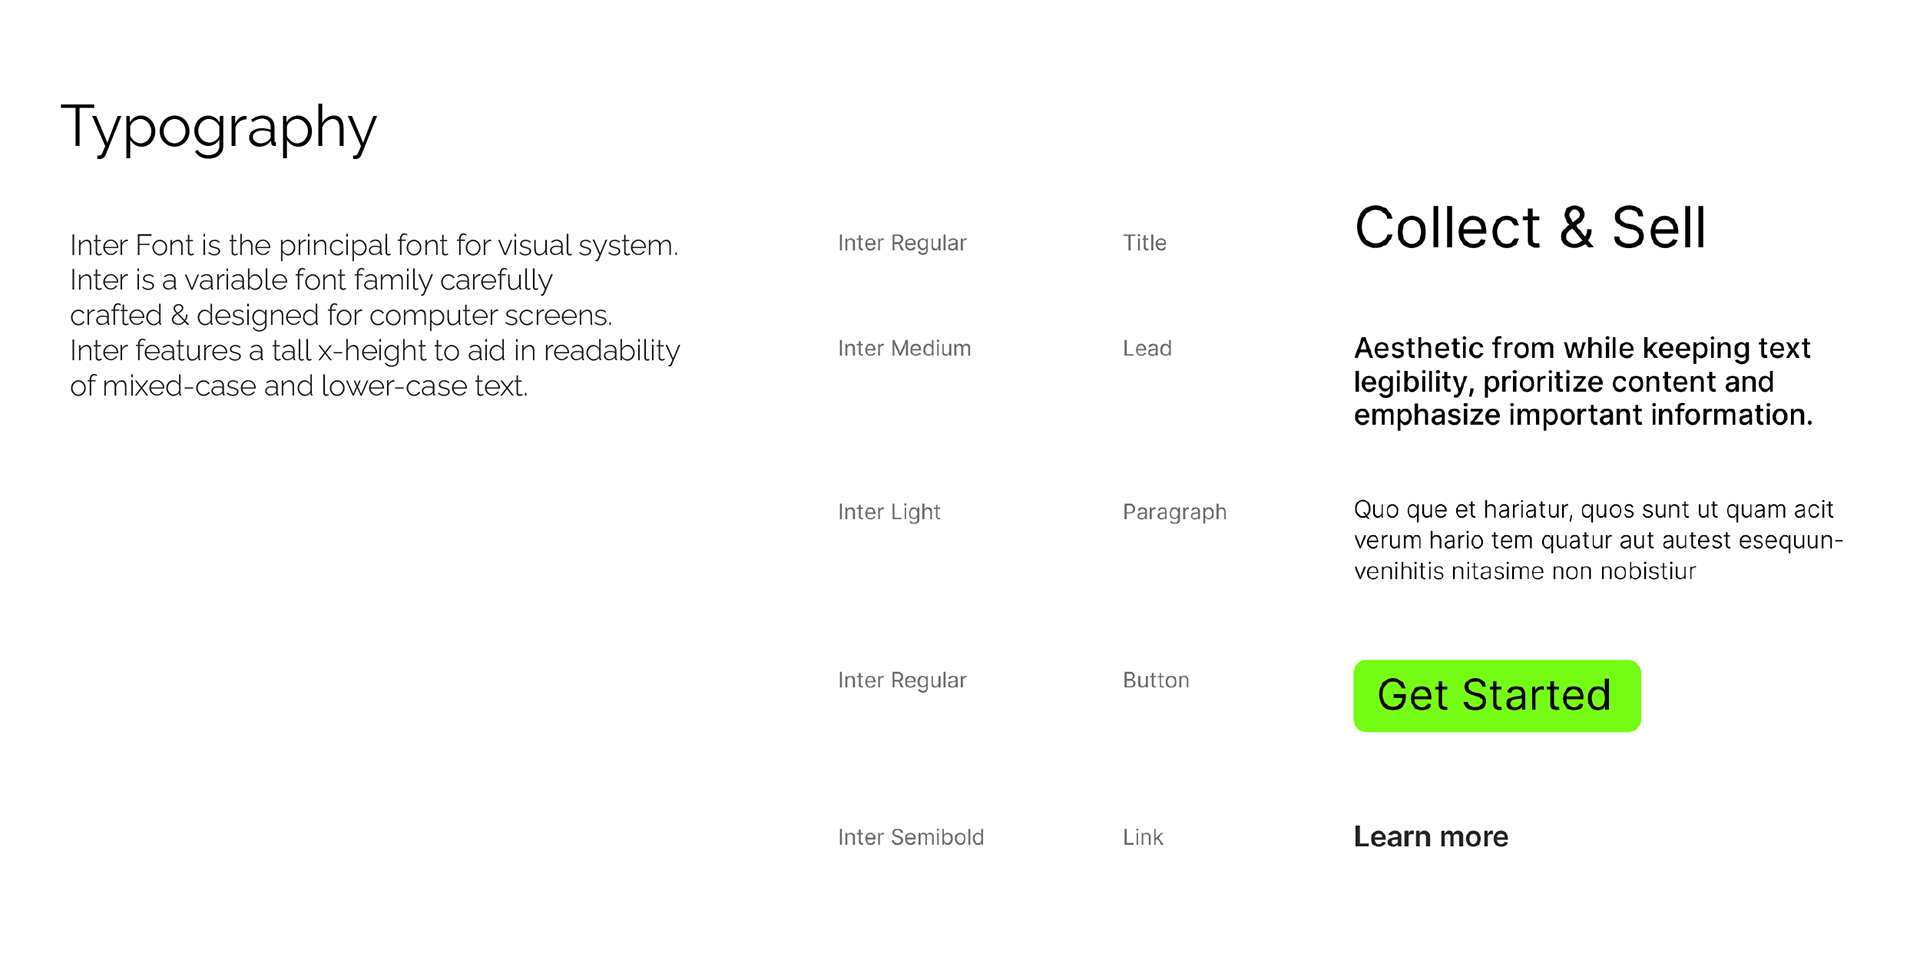Click the Inter Regular label in Title row
Image resolution: width=1920 pixels, height=960 pixels.
click(x=902, y=243)
